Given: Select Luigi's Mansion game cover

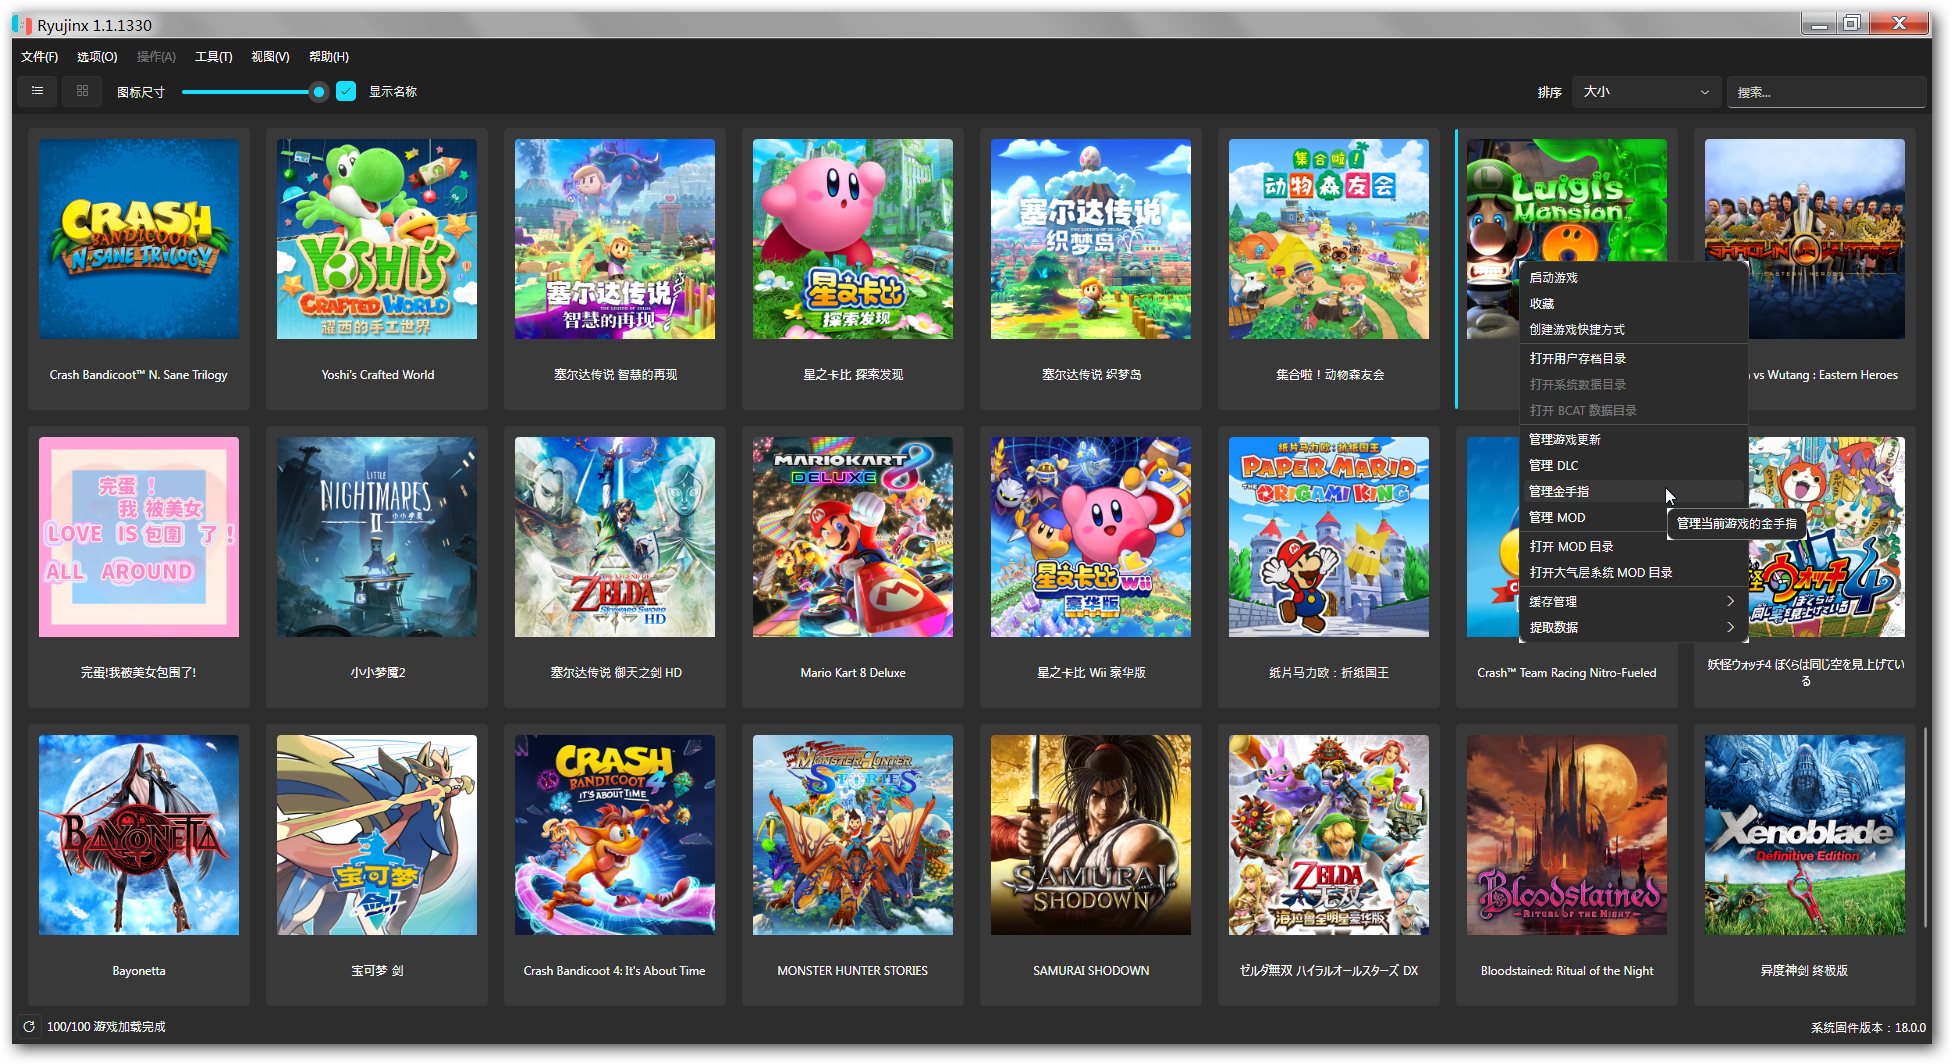Looking at the screenshot, I should click(x=1567, y=200).
